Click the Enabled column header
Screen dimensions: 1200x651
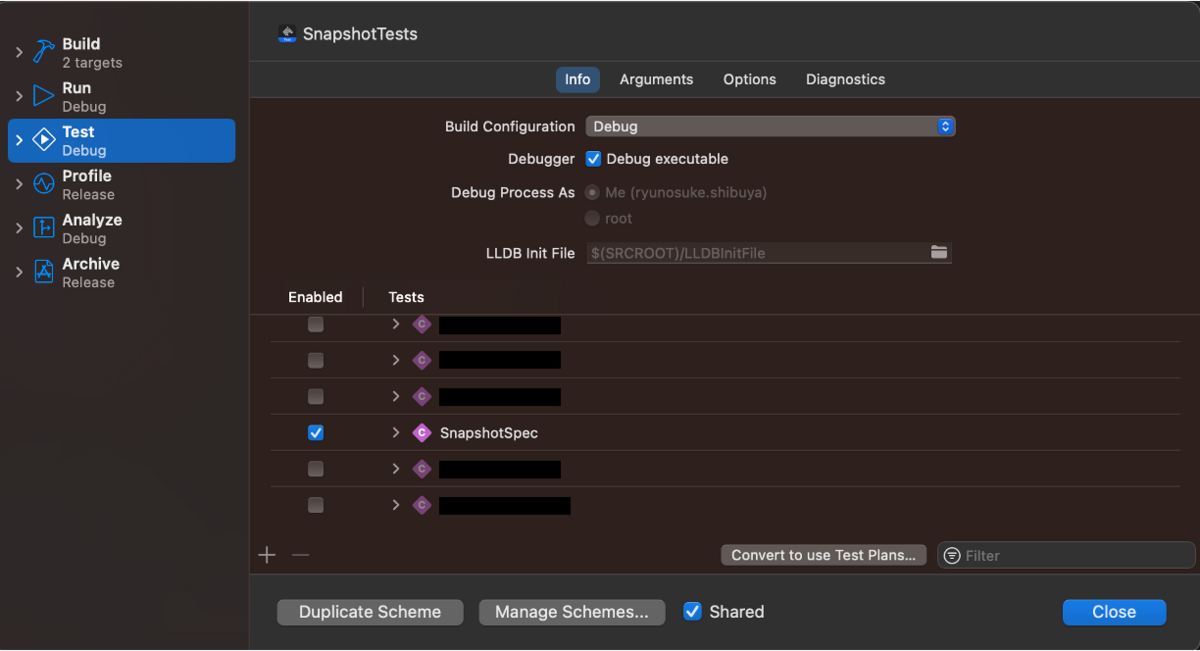point(315,297)
